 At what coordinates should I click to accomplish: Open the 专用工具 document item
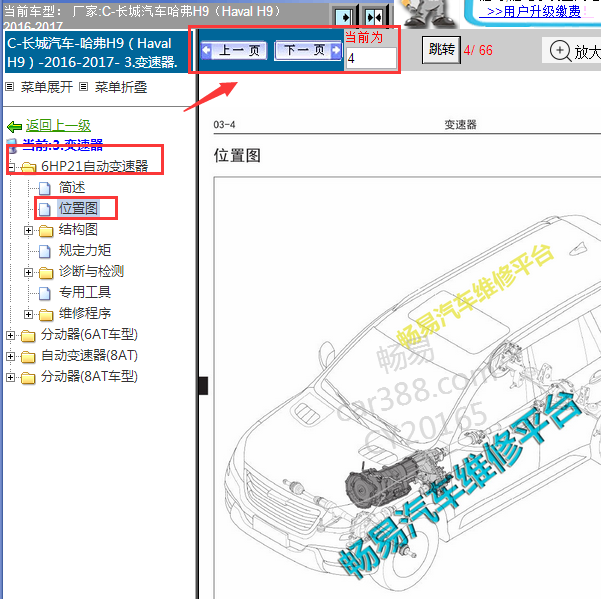pos(85,292)
